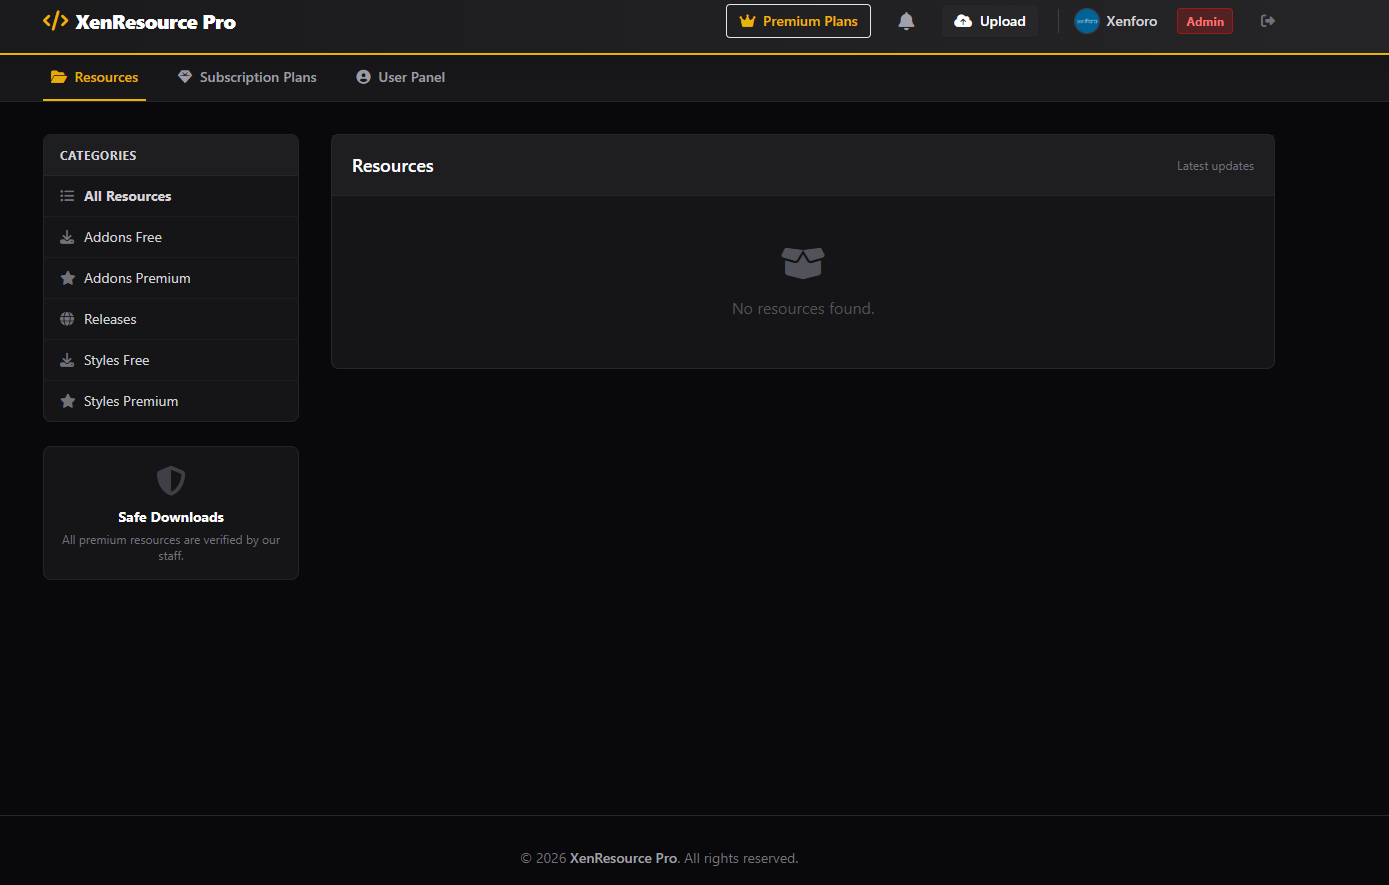Click the XenResource Pro code logo icon

pyautogui.click(x=56, y=21)
